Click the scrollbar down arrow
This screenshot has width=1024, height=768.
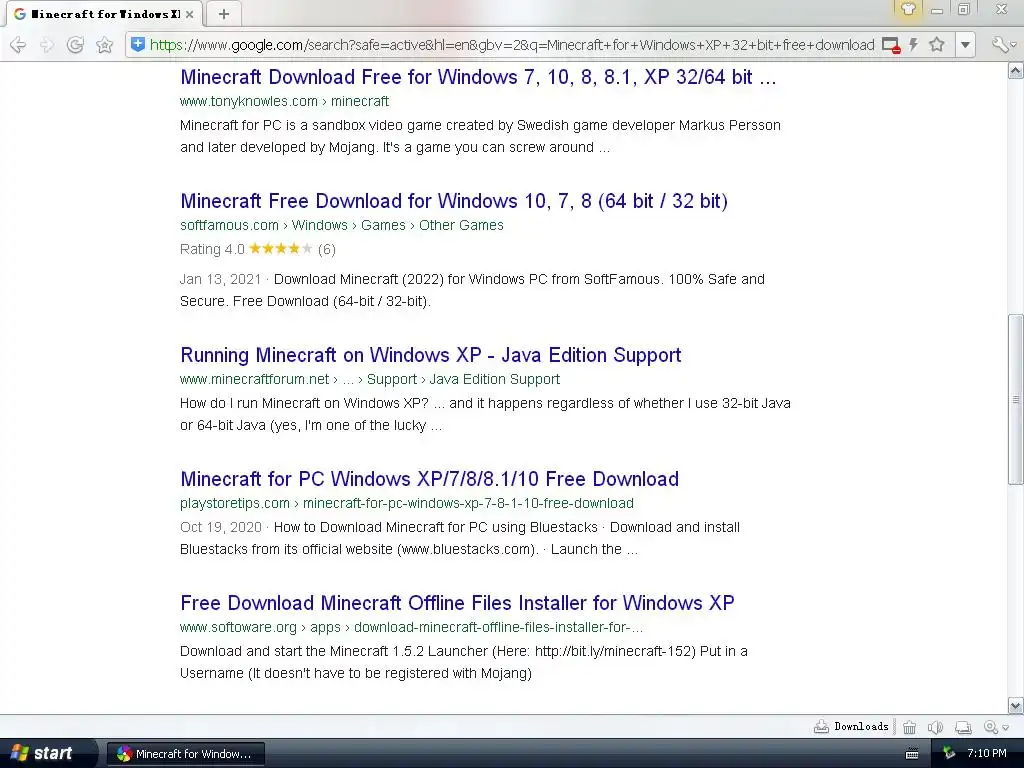[x=1016, y=705]
